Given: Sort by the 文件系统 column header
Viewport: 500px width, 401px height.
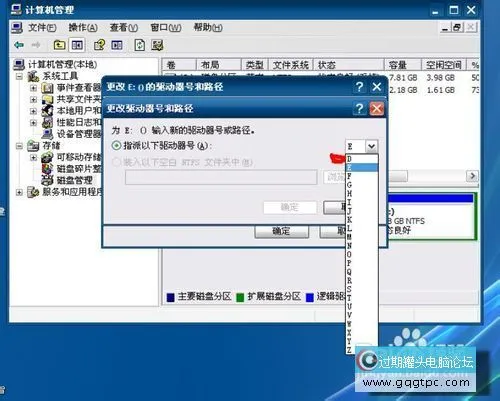Looking at the screenshot, I should 291,65.
